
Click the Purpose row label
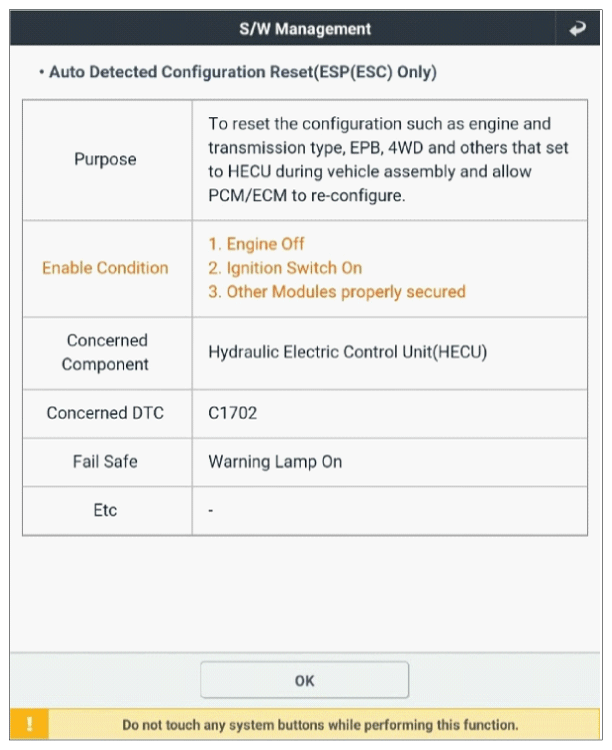[x=105, y=159]
